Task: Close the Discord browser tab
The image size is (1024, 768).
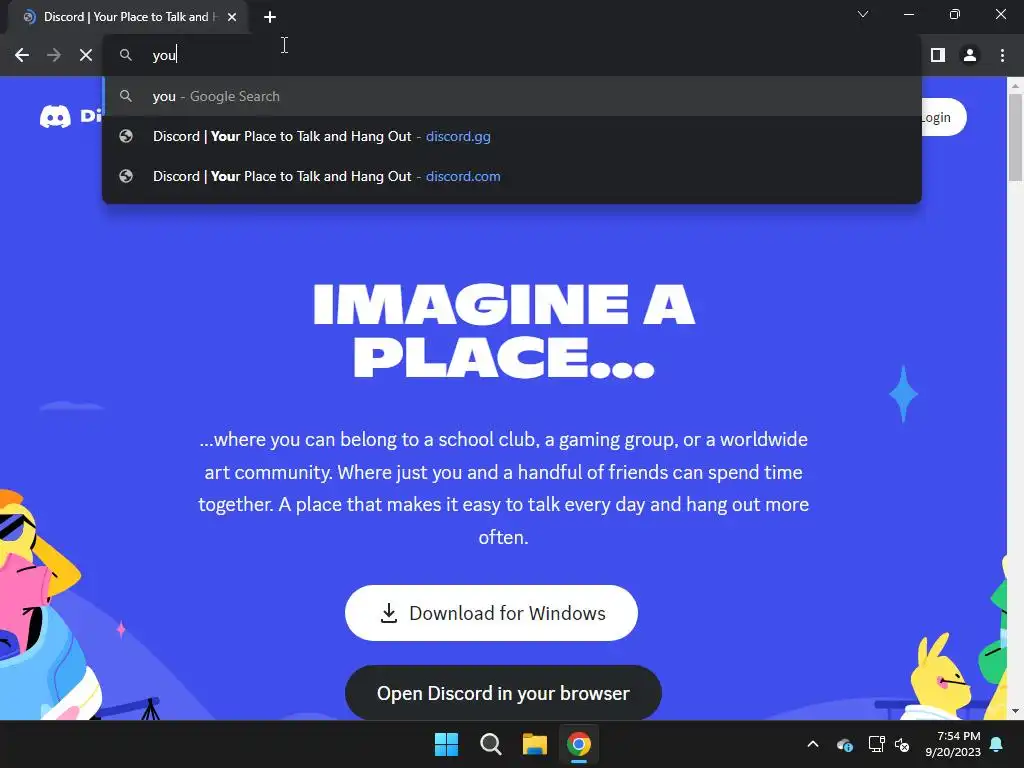Action: coord(232,17)
